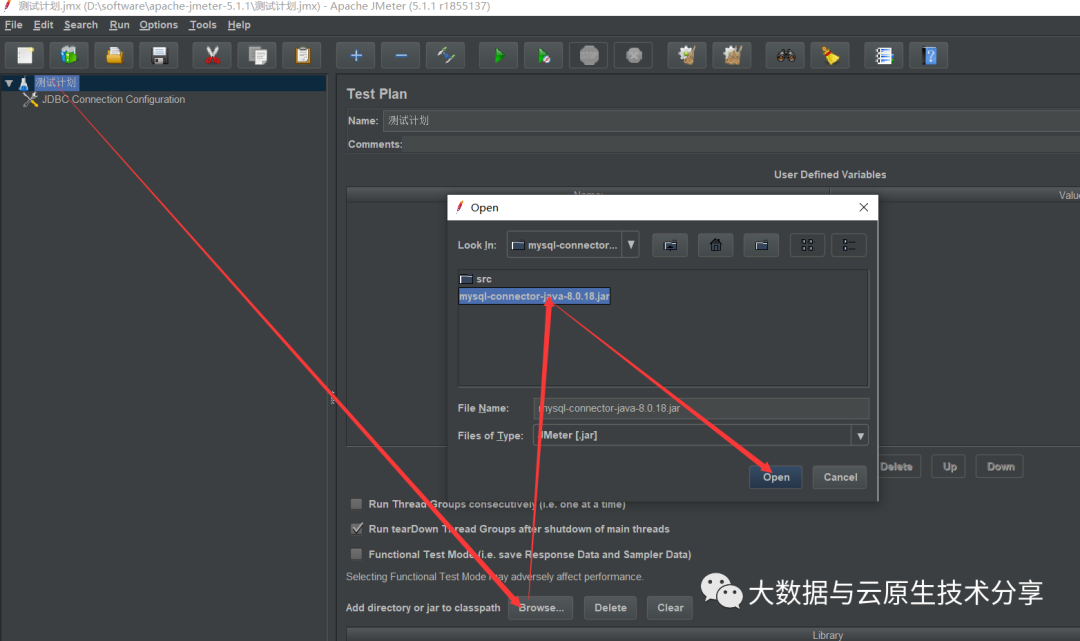Click the Clear All results icon

[732, 56]
